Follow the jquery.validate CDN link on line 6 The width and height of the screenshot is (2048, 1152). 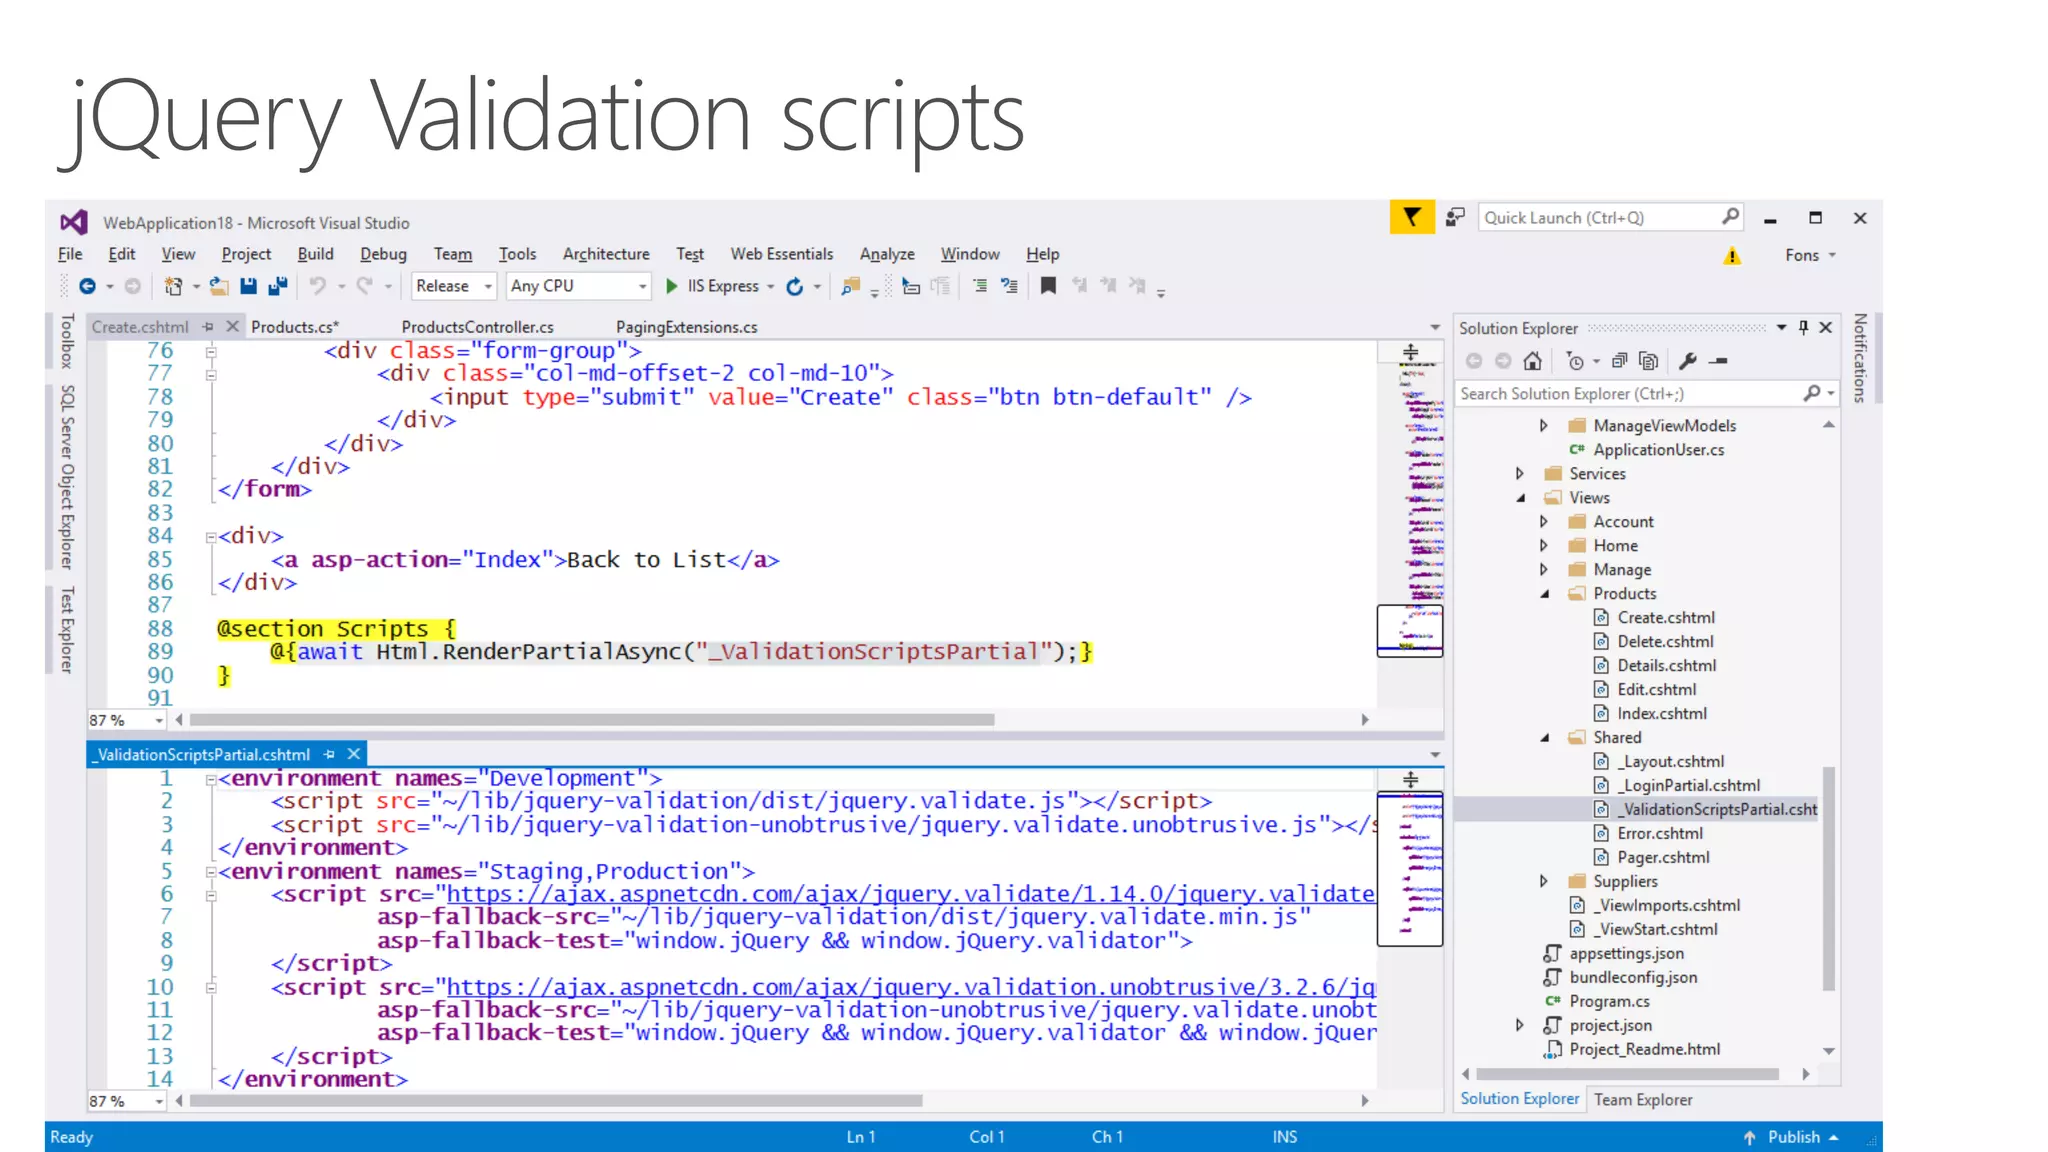[910, 895]
